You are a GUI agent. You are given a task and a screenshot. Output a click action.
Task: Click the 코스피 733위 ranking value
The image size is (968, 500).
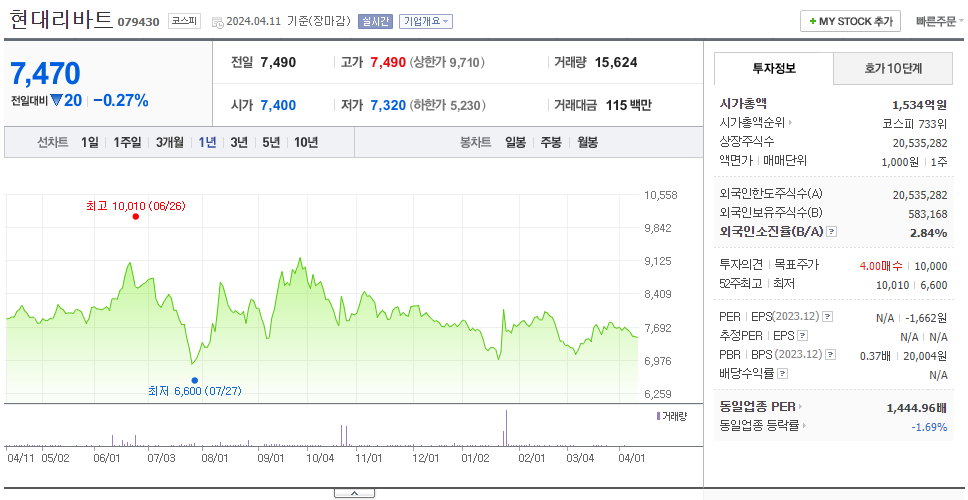915,123
